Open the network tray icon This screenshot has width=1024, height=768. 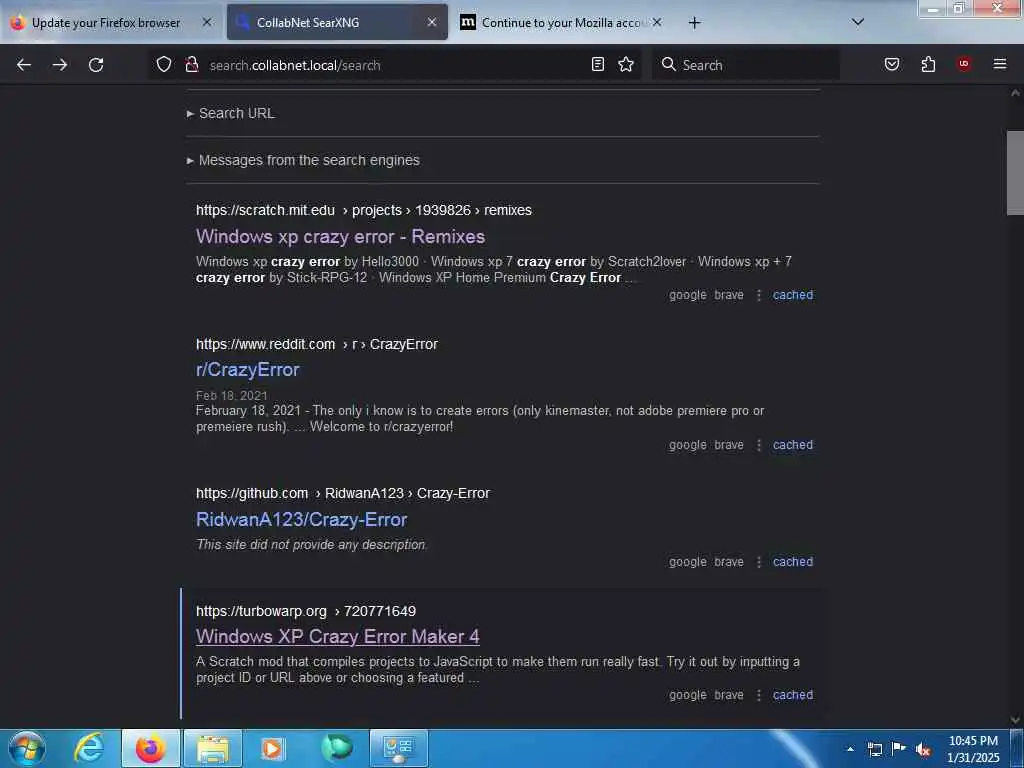click(x=874, y=749)
